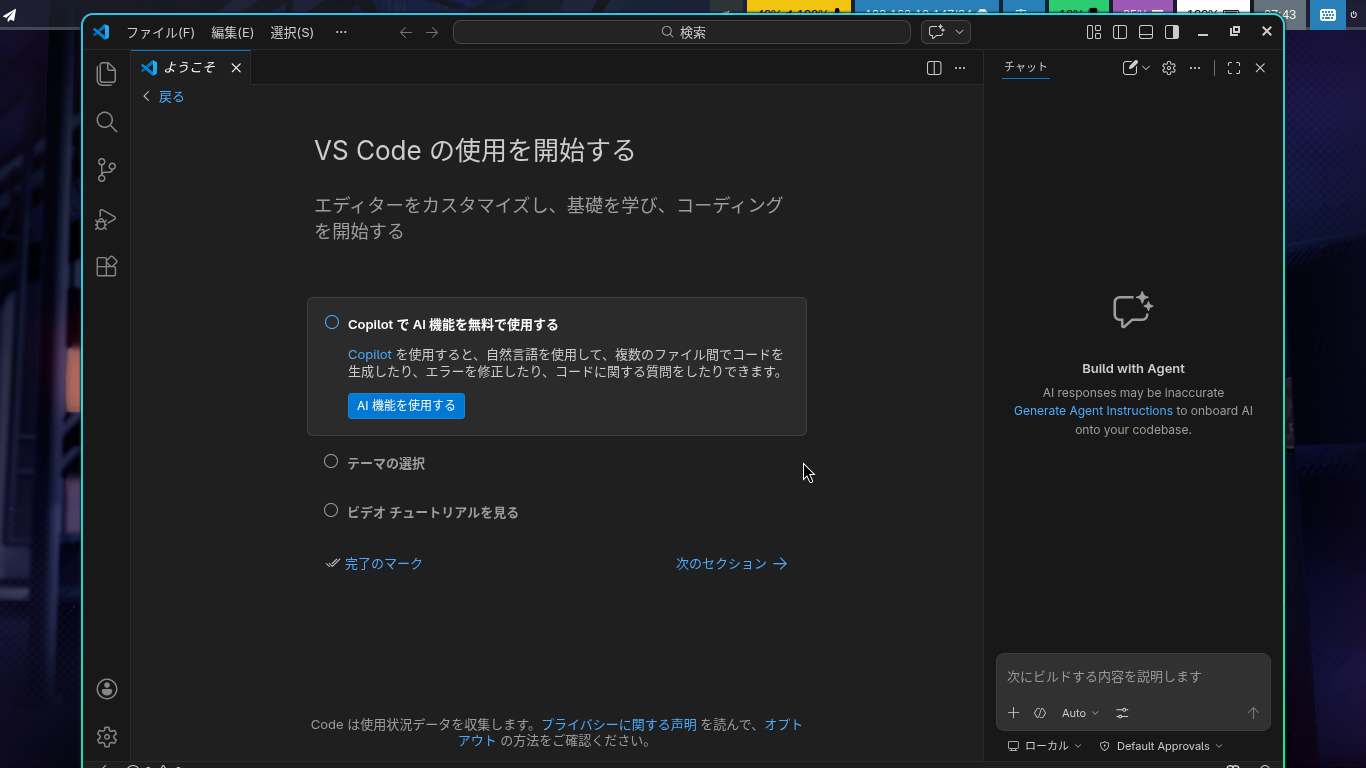Select the 'テーマの選択' step
Viewport: 1366px width, 768px height.
[x=331, y=462]
